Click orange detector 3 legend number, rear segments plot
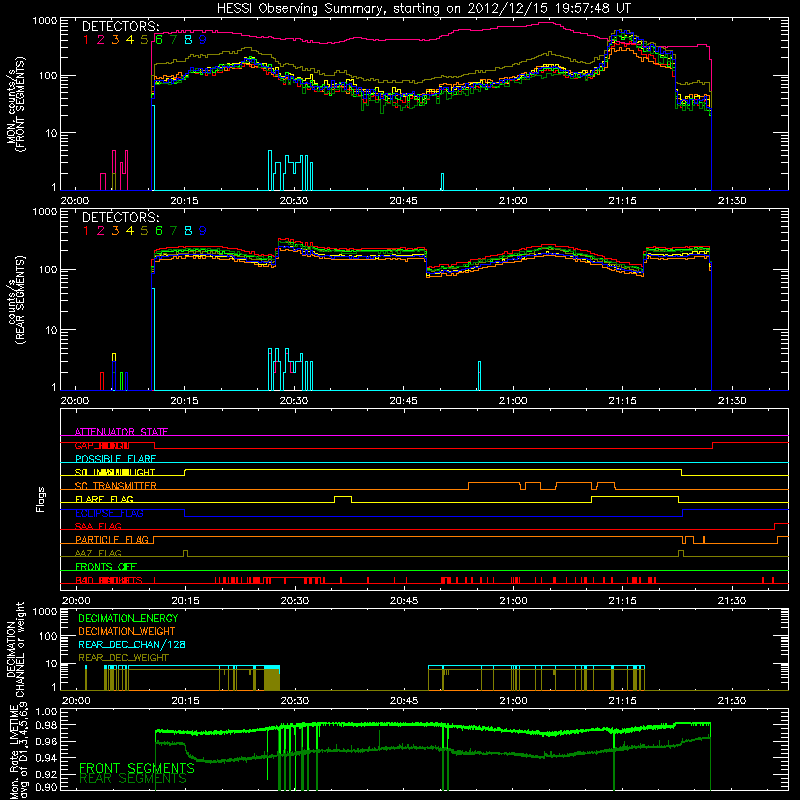 [x=115, y=231]
